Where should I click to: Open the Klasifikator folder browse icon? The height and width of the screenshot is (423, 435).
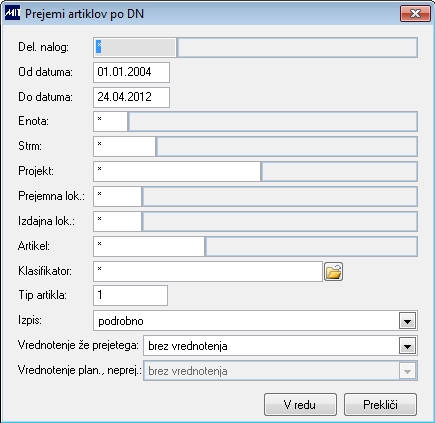pos(333,271)
